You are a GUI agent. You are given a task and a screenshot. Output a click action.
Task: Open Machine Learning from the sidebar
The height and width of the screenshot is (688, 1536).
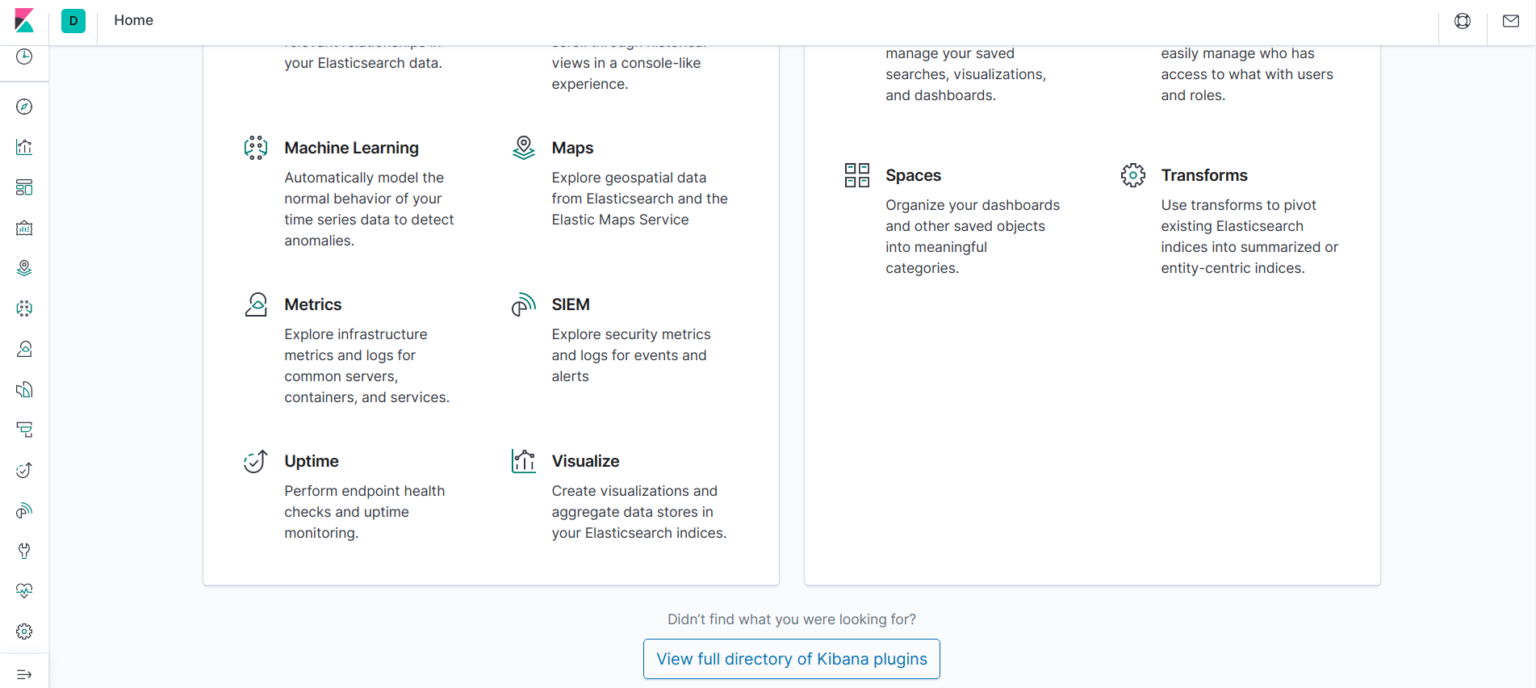24,308
